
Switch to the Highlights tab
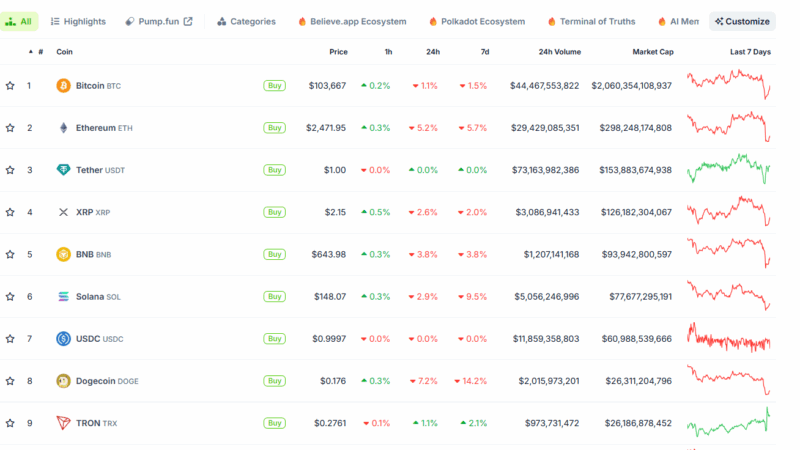(x=79, y=21)
